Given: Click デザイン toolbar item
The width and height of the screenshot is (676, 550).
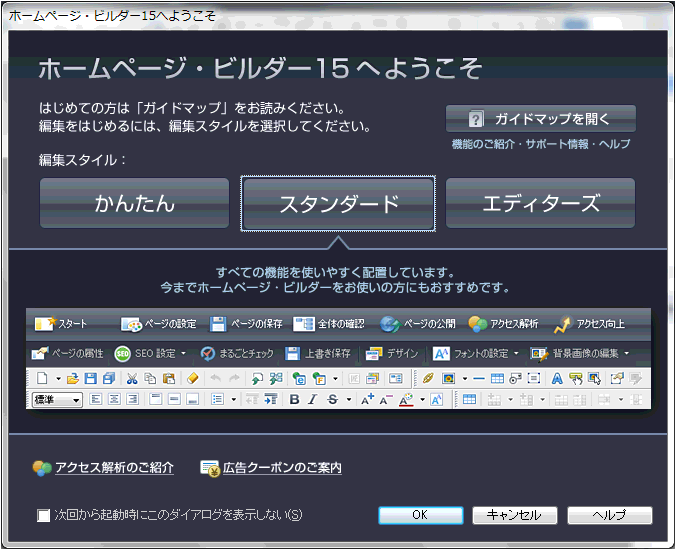Looking at the screenshot, I should pyautogui.click(x=391, y=354).
